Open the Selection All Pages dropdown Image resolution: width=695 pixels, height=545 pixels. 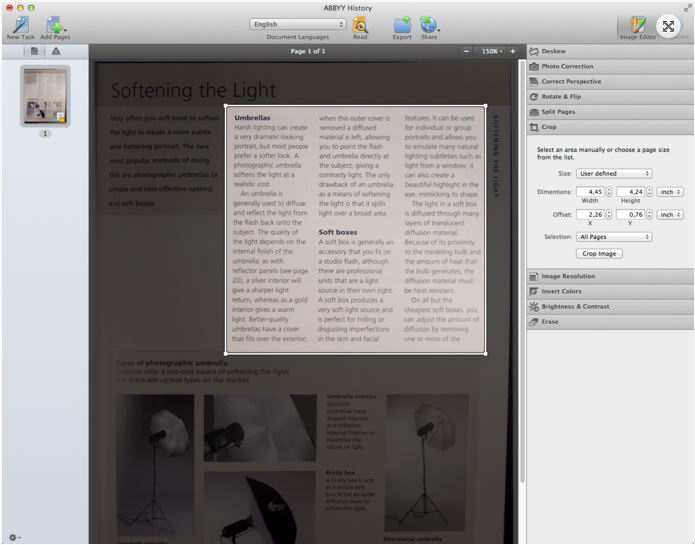tap(614, 237)
